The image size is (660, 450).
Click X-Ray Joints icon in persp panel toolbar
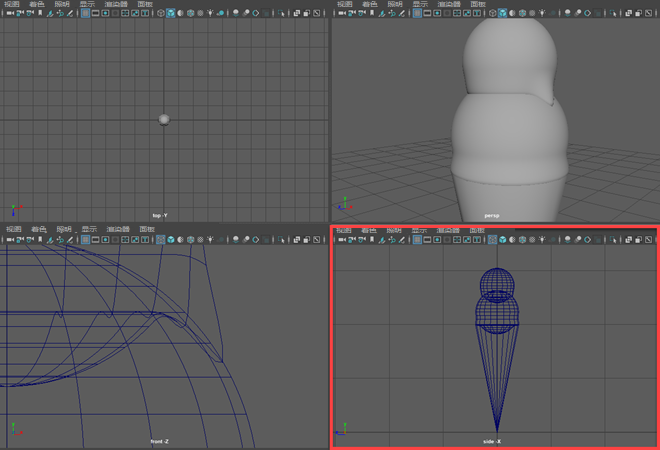point(648,13)
